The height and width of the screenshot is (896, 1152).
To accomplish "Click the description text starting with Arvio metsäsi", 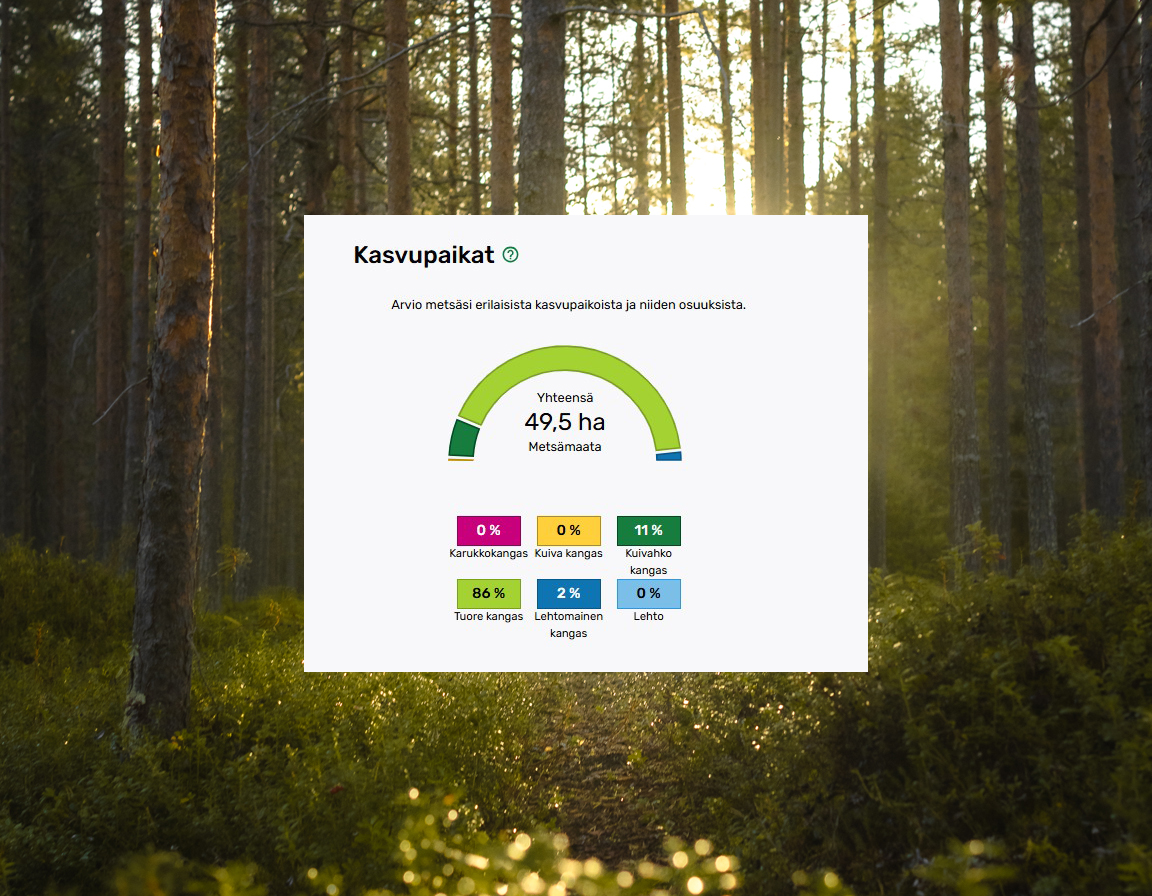I will 569,305.
